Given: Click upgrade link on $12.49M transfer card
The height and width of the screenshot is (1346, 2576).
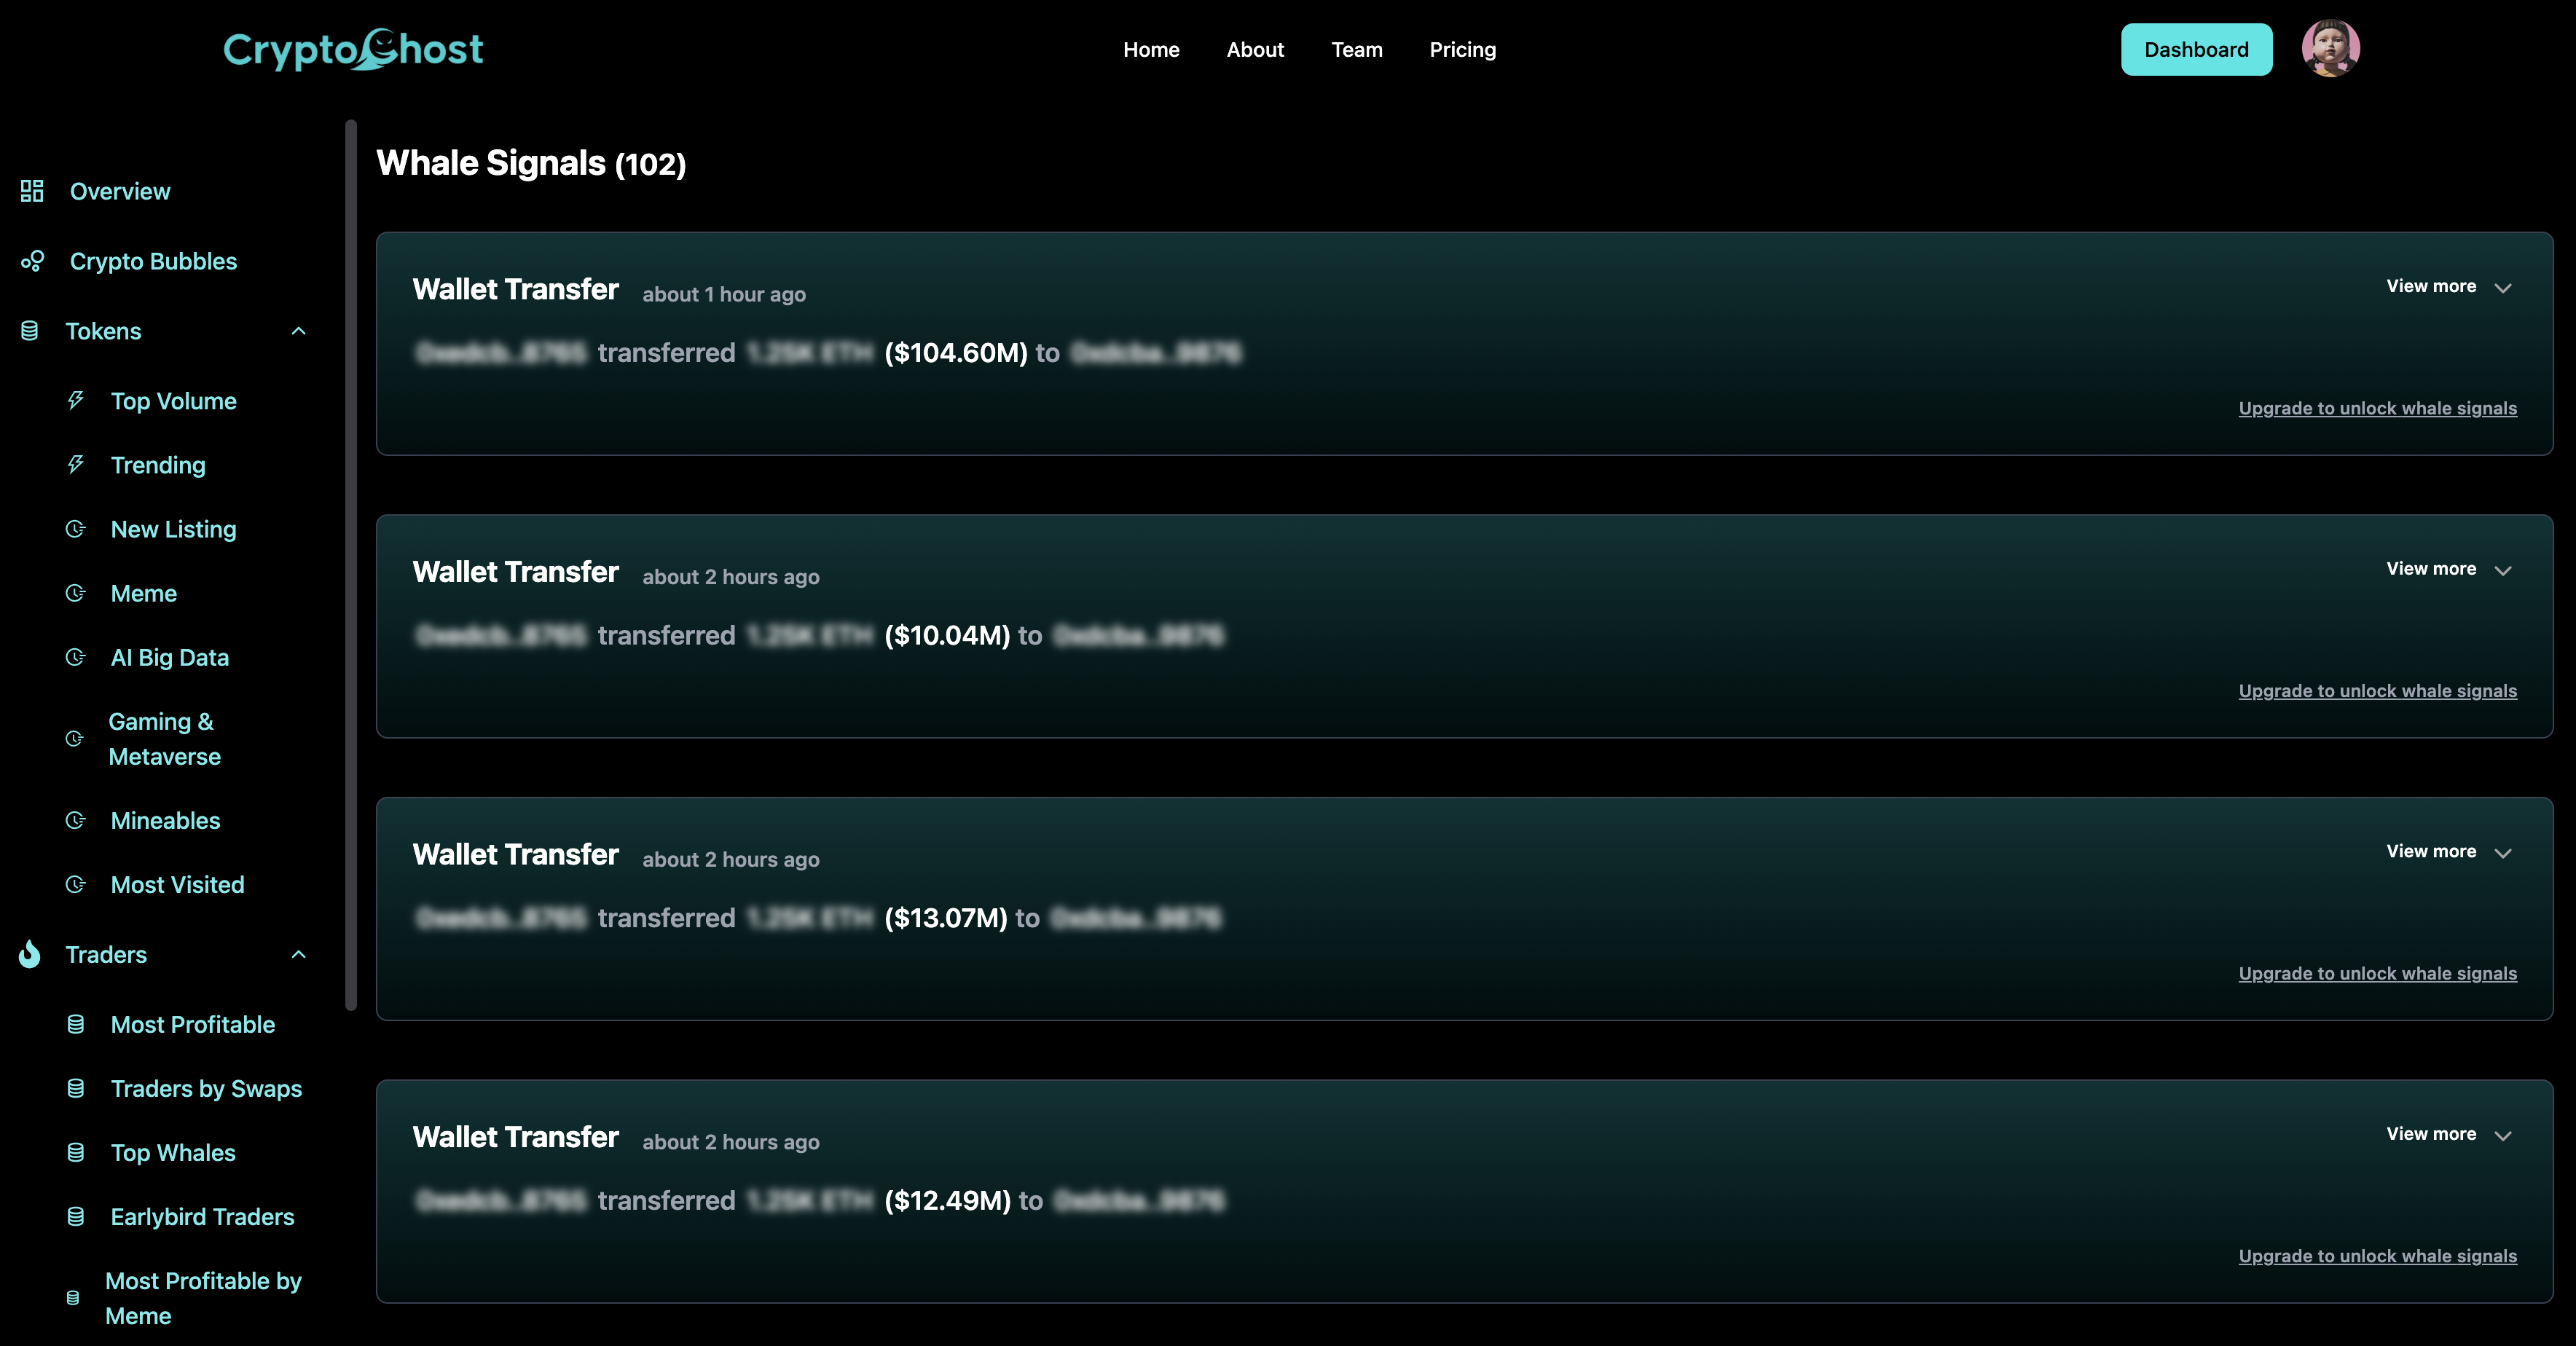Looking at the screenshot, I should tap(2377, 1256).
